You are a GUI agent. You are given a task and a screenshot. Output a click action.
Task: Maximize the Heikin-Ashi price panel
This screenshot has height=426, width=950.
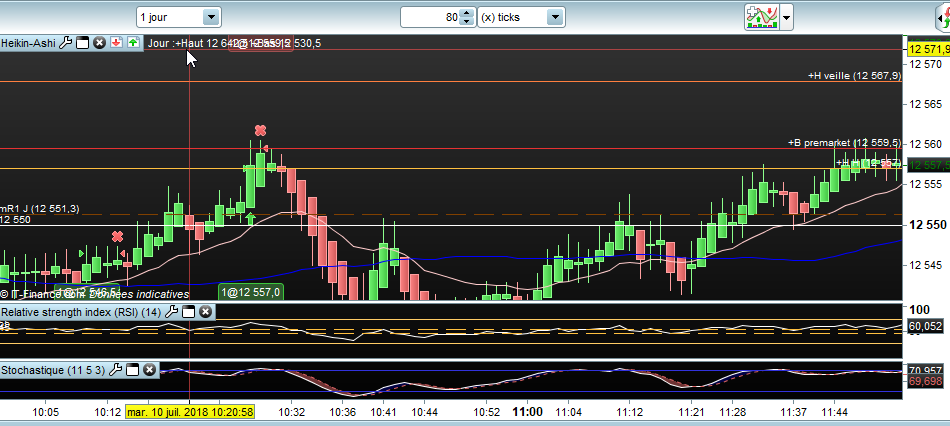pyautogui.click(x=83, y=42)
